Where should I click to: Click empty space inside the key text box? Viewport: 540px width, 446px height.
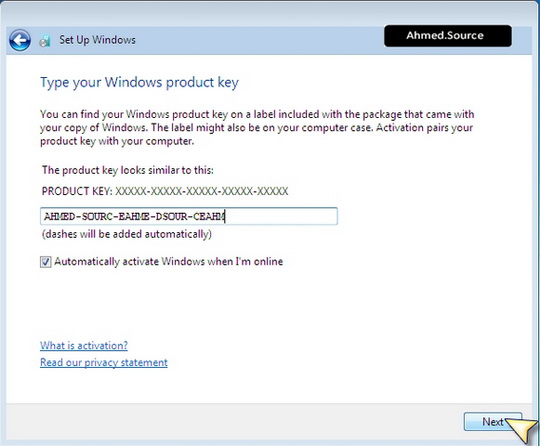pos(281,216)
